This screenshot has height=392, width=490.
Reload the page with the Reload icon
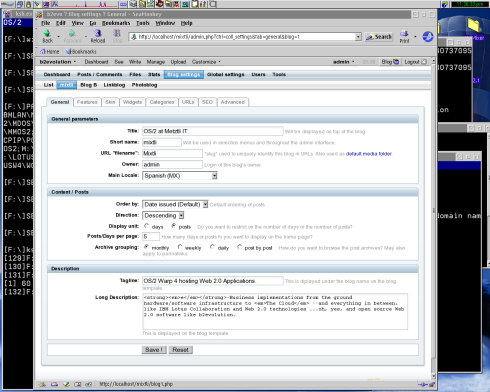97,33
